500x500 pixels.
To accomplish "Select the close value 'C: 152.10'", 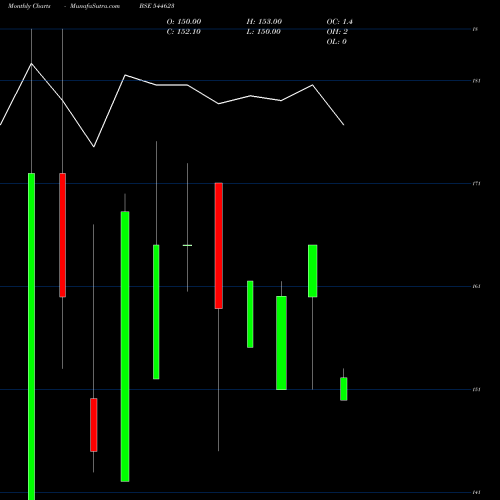I will [x=184, y=32].
